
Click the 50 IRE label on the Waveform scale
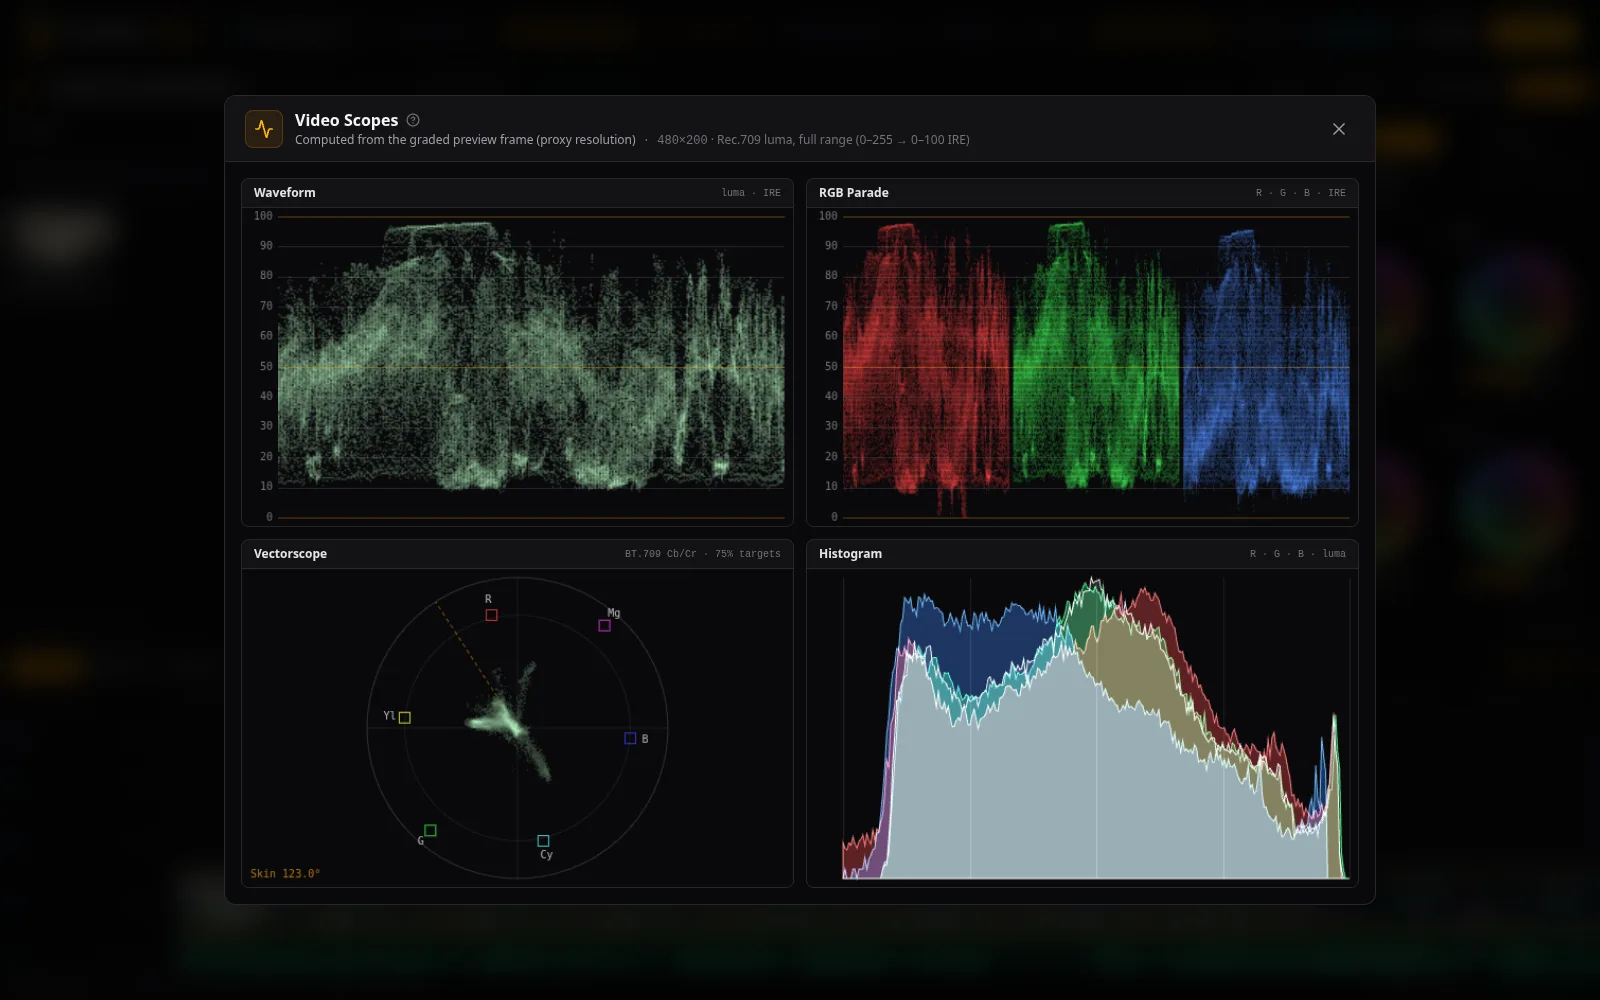coord(266,367)
